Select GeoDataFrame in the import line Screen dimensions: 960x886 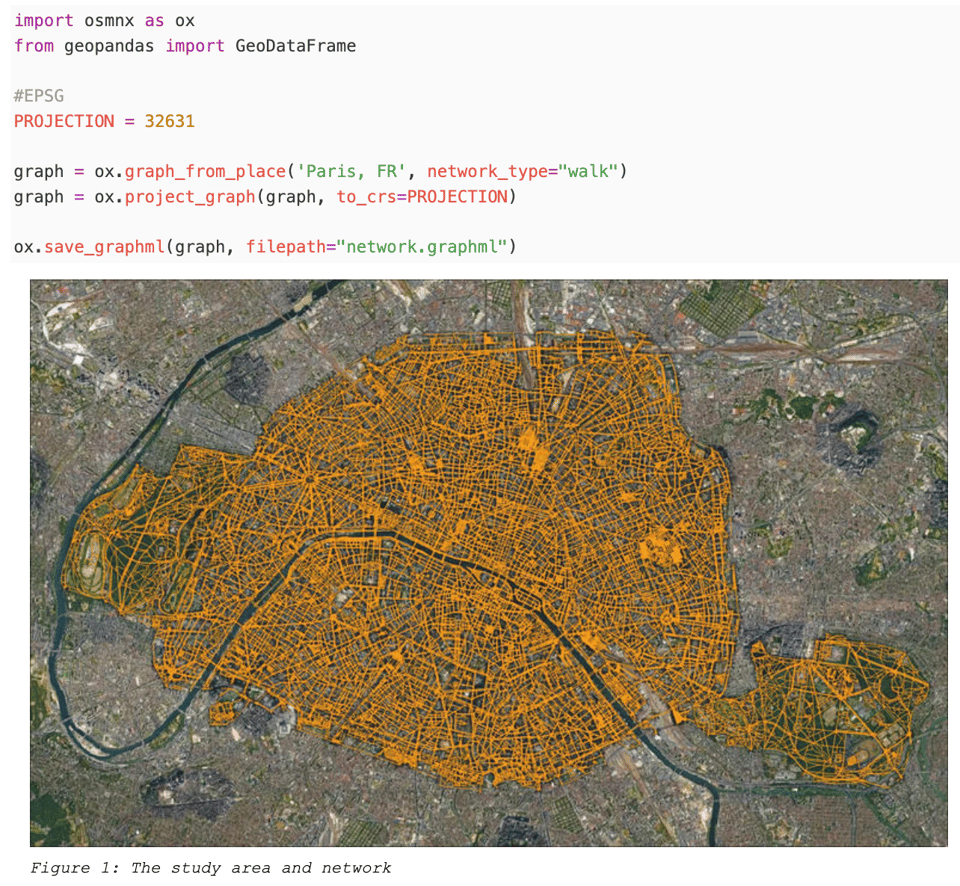coord(295,46)
